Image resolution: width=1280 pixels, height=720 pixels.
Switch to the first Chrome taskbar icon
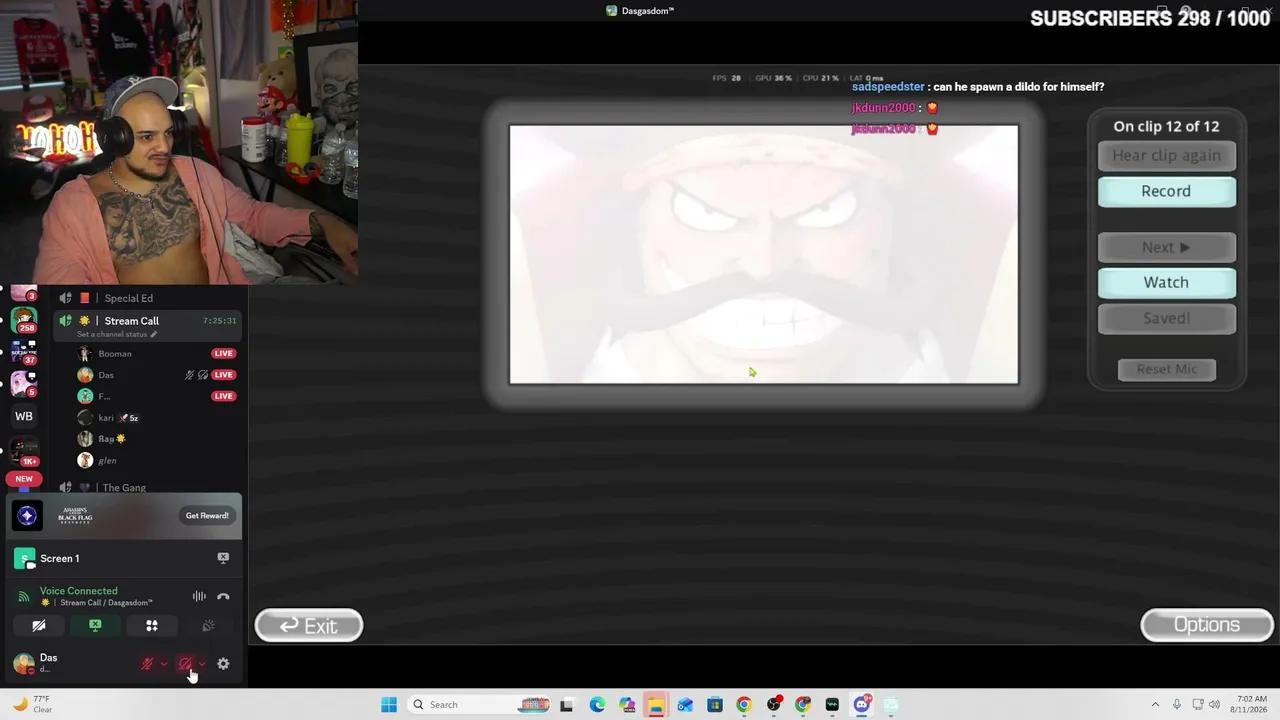click(x=744, y=705)
